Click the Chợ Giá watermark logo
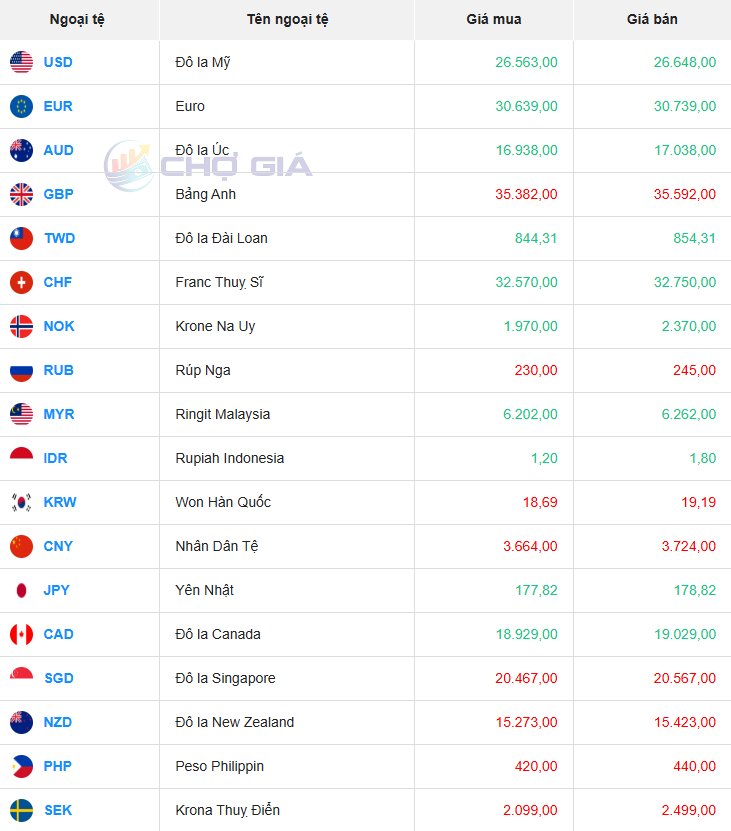Screen dimensions: 731x831 coord(210,165)
